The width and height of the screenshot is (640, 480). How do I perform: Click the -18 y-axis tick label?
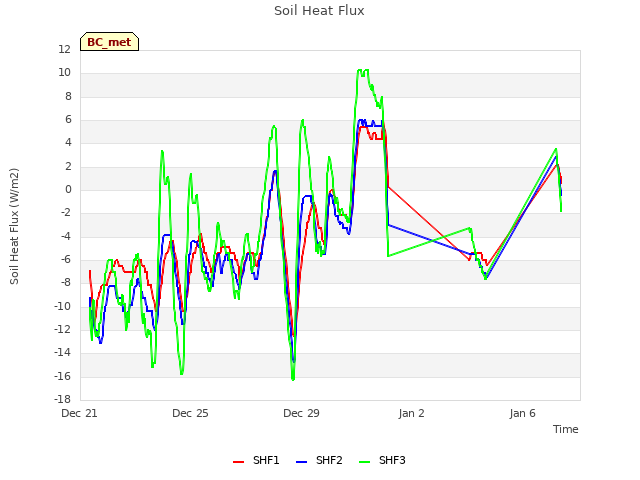pos(62,399)
